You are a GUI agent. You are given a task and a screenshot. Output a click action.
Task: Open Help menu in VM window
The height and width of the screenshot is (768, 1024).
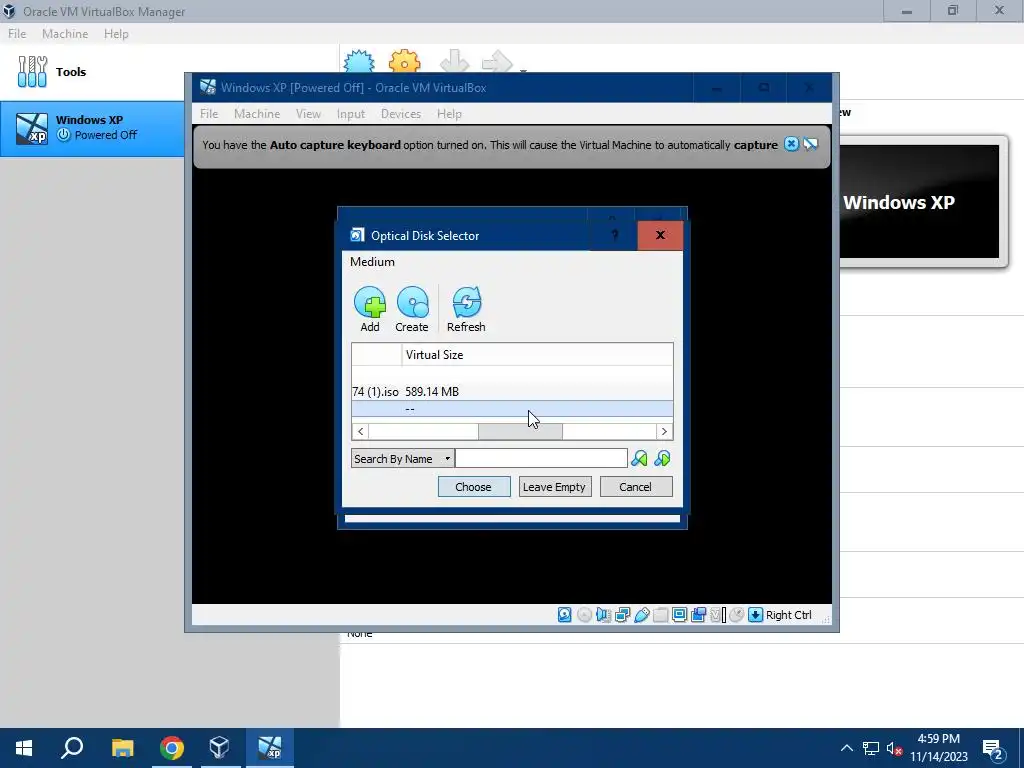click(449, 114)
